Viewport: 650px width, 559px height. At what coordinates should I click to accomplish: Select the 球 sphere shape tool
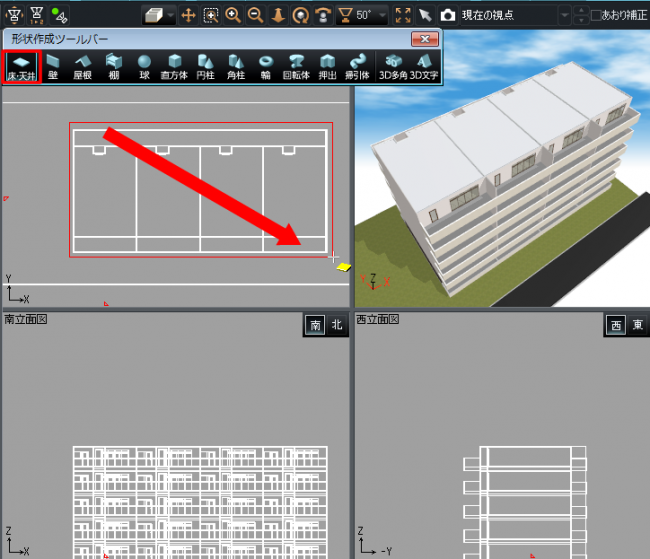coord(144,67)
